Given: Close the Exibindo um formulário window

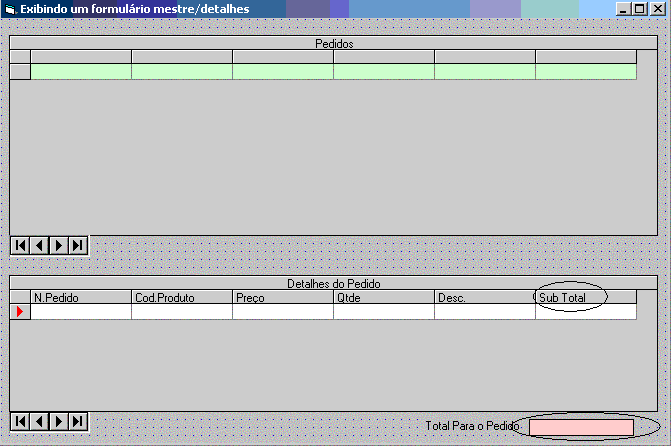Looking at the screenshot, I should [658, 9].
